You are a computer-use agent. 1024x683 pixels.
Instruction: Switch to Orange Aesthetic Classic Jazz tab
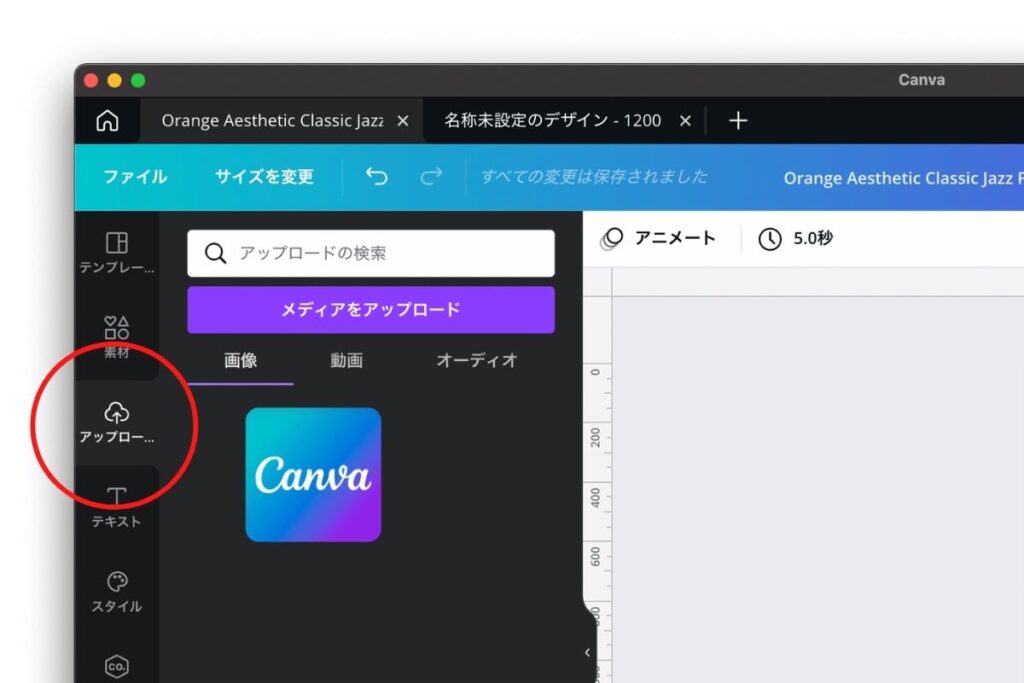pos(272,121)
